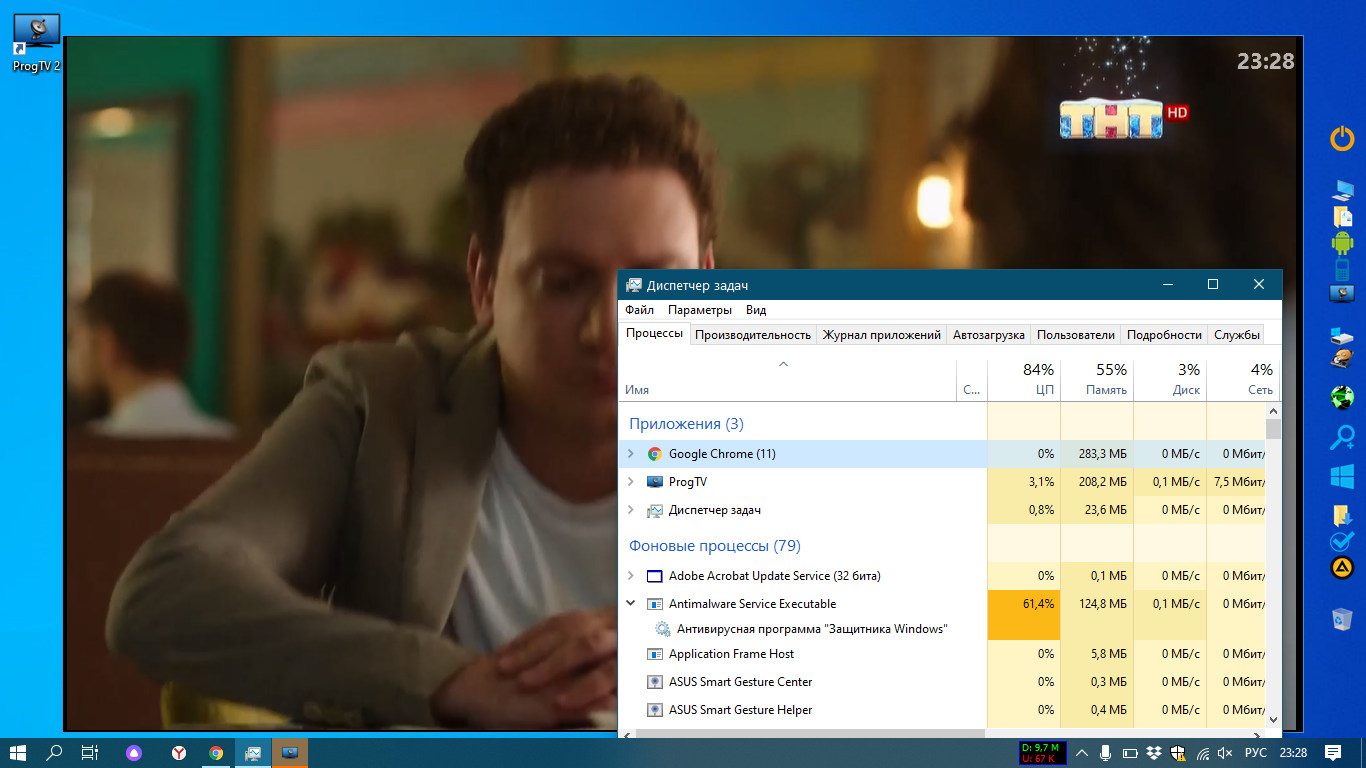Image resolution: width=1366 pixels, height=768 pixels.
Task: Sort processes by Память column header
Action: tap(1097, 380)
